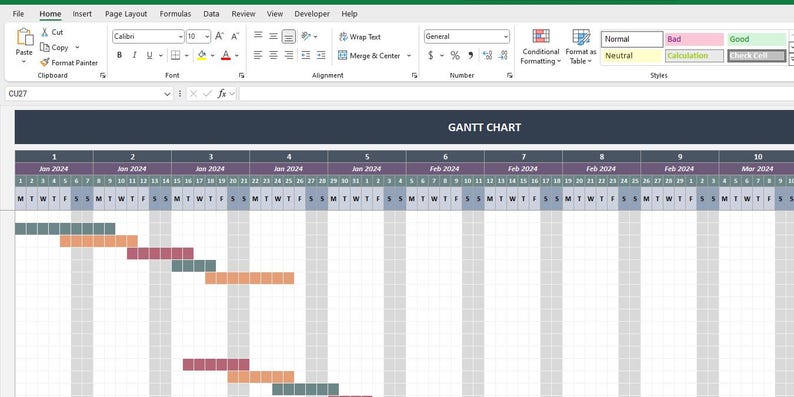Image resolution: width=794 pixels, height=397 pixels.
Task: Click the Cut scissors icon
Action: (x=45, y=32)
